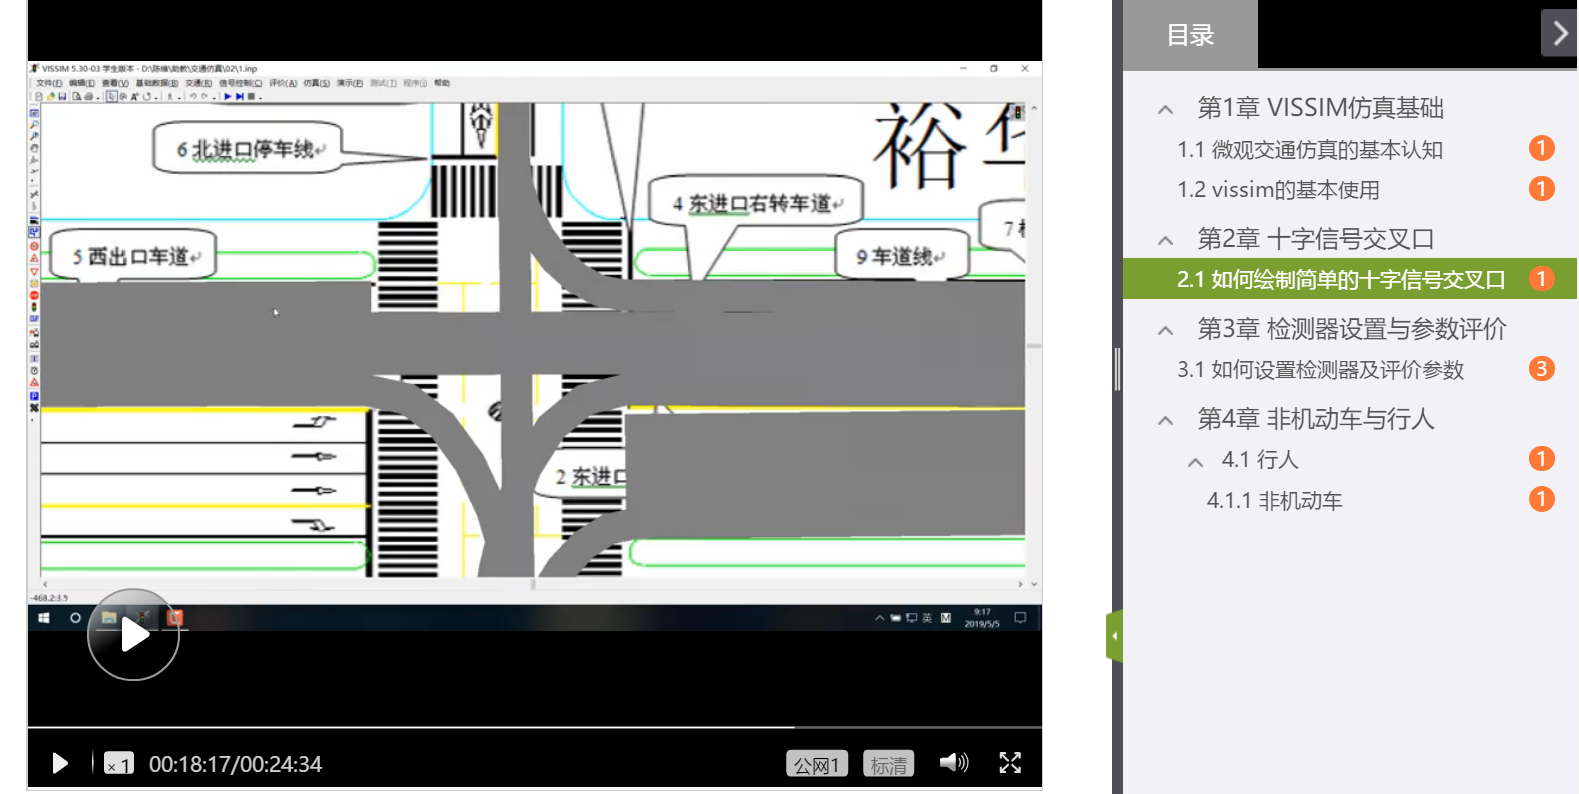Enter fullscreen mode with the expand icon
Screen dimensions: 1579x794
pos(1010,763)
